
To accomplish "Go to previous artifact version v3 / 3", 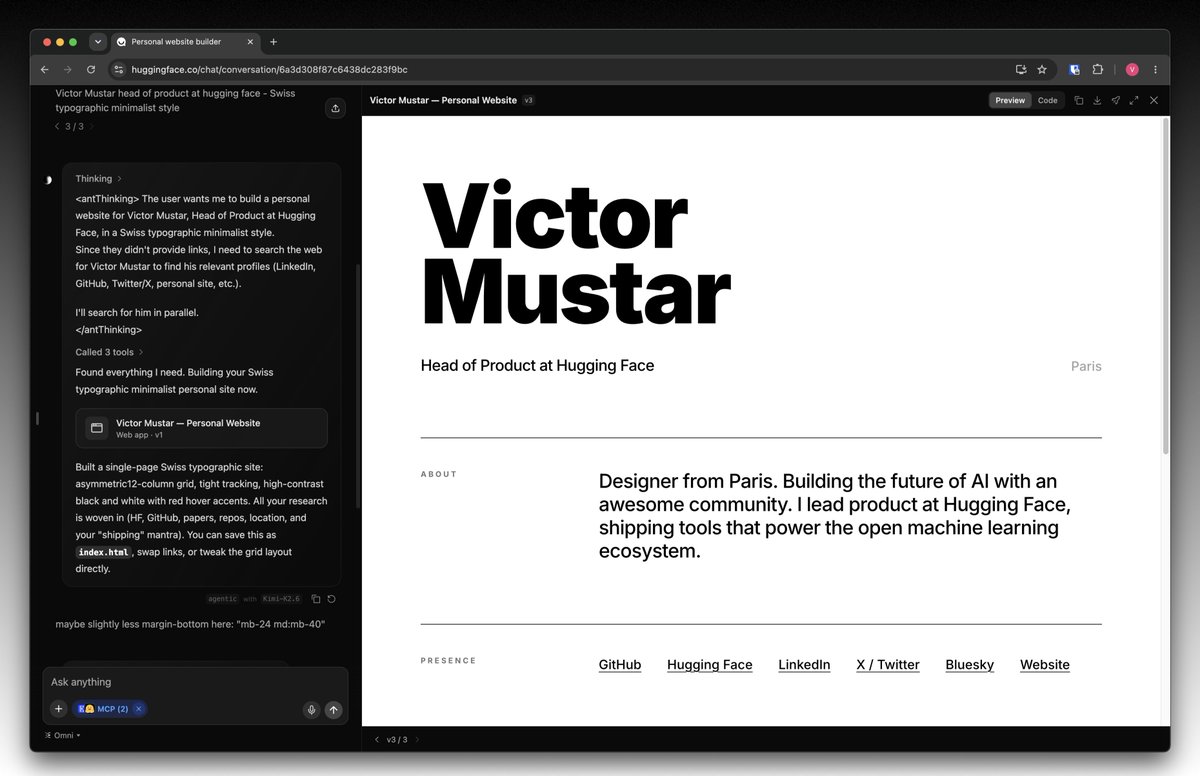I will pyautogui.click(x=377, y=740).
